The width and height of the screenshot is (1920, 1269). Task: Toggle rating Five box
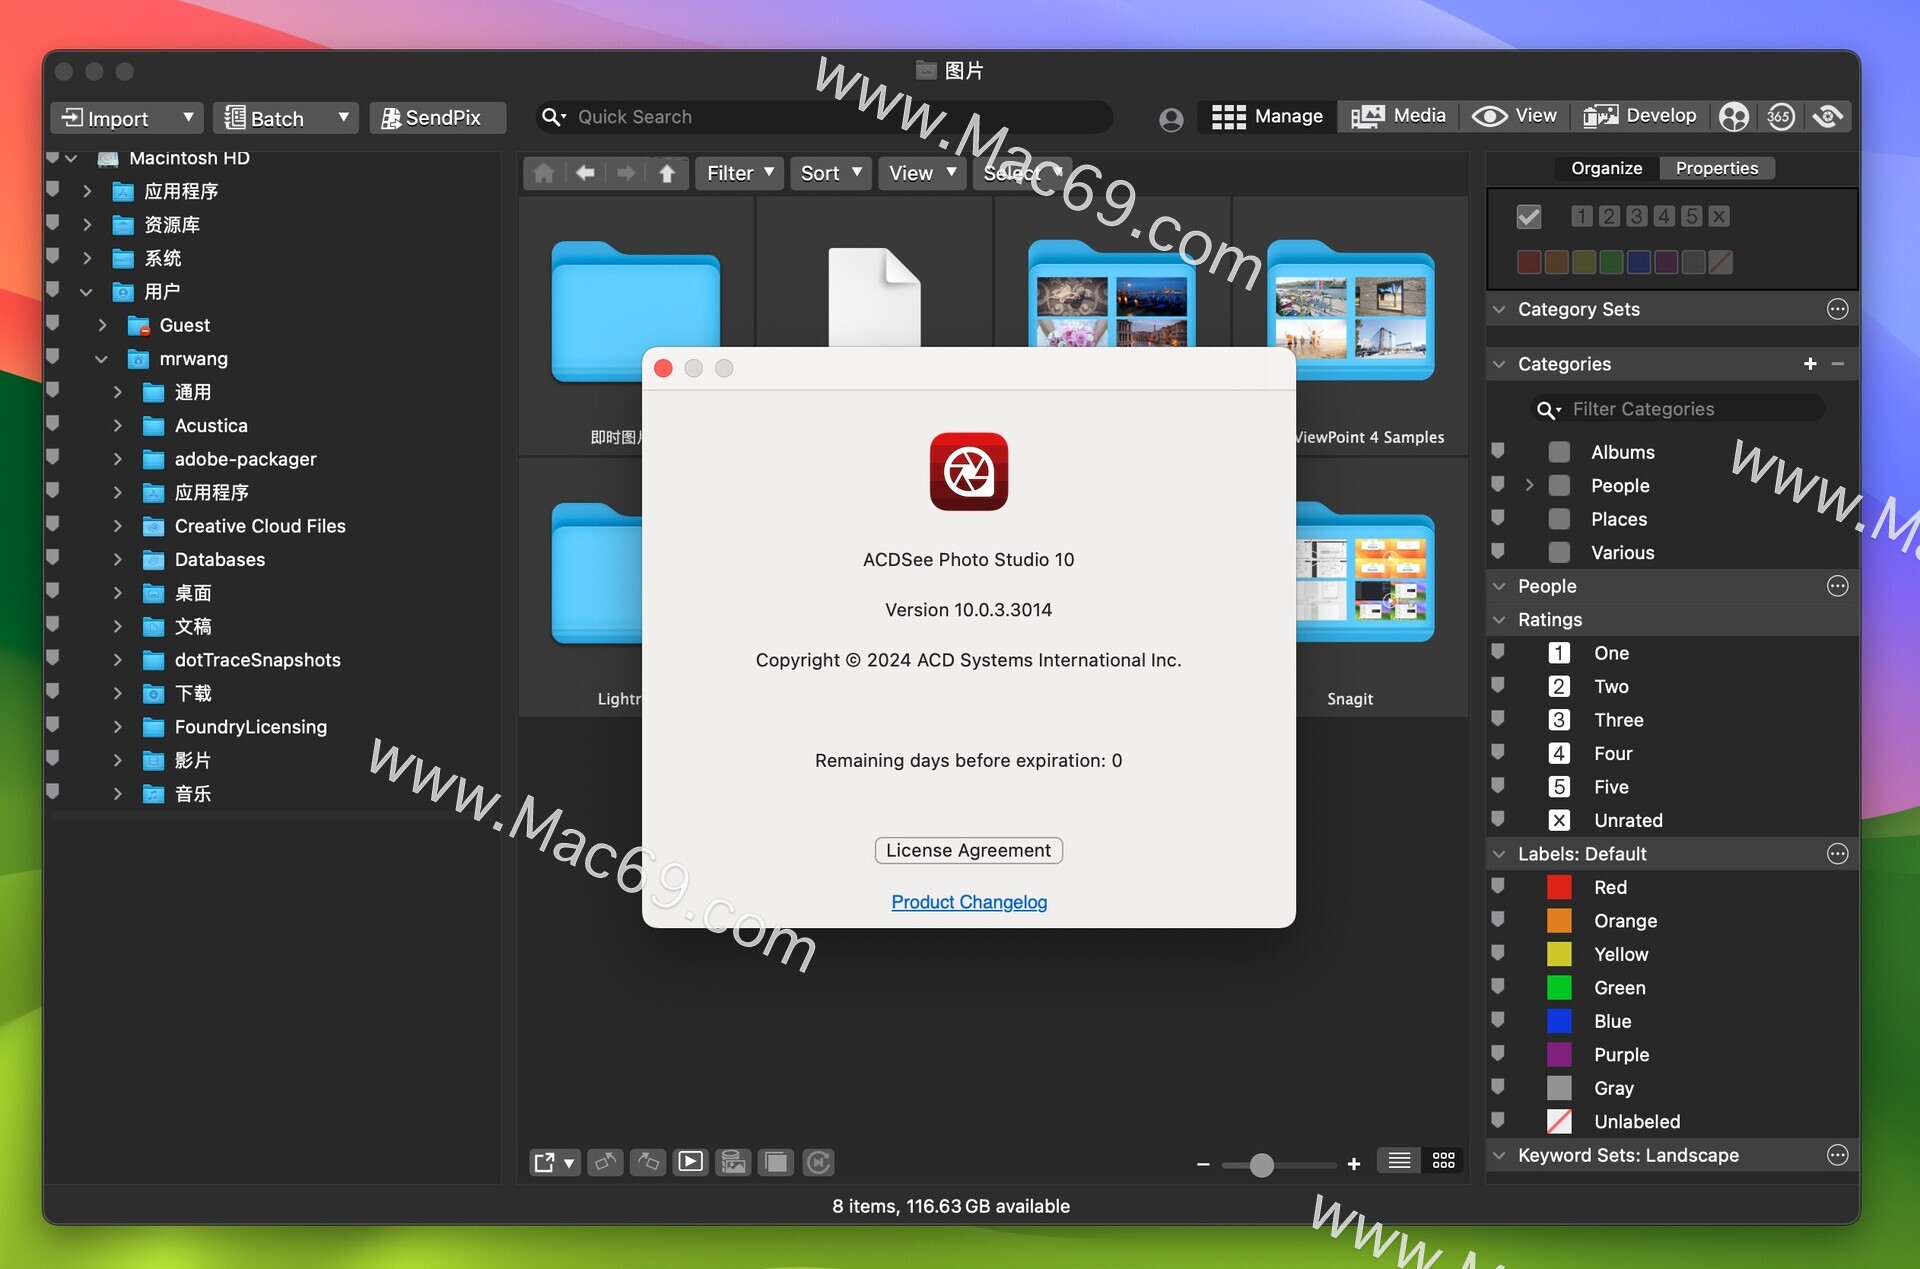[1559, 787]
